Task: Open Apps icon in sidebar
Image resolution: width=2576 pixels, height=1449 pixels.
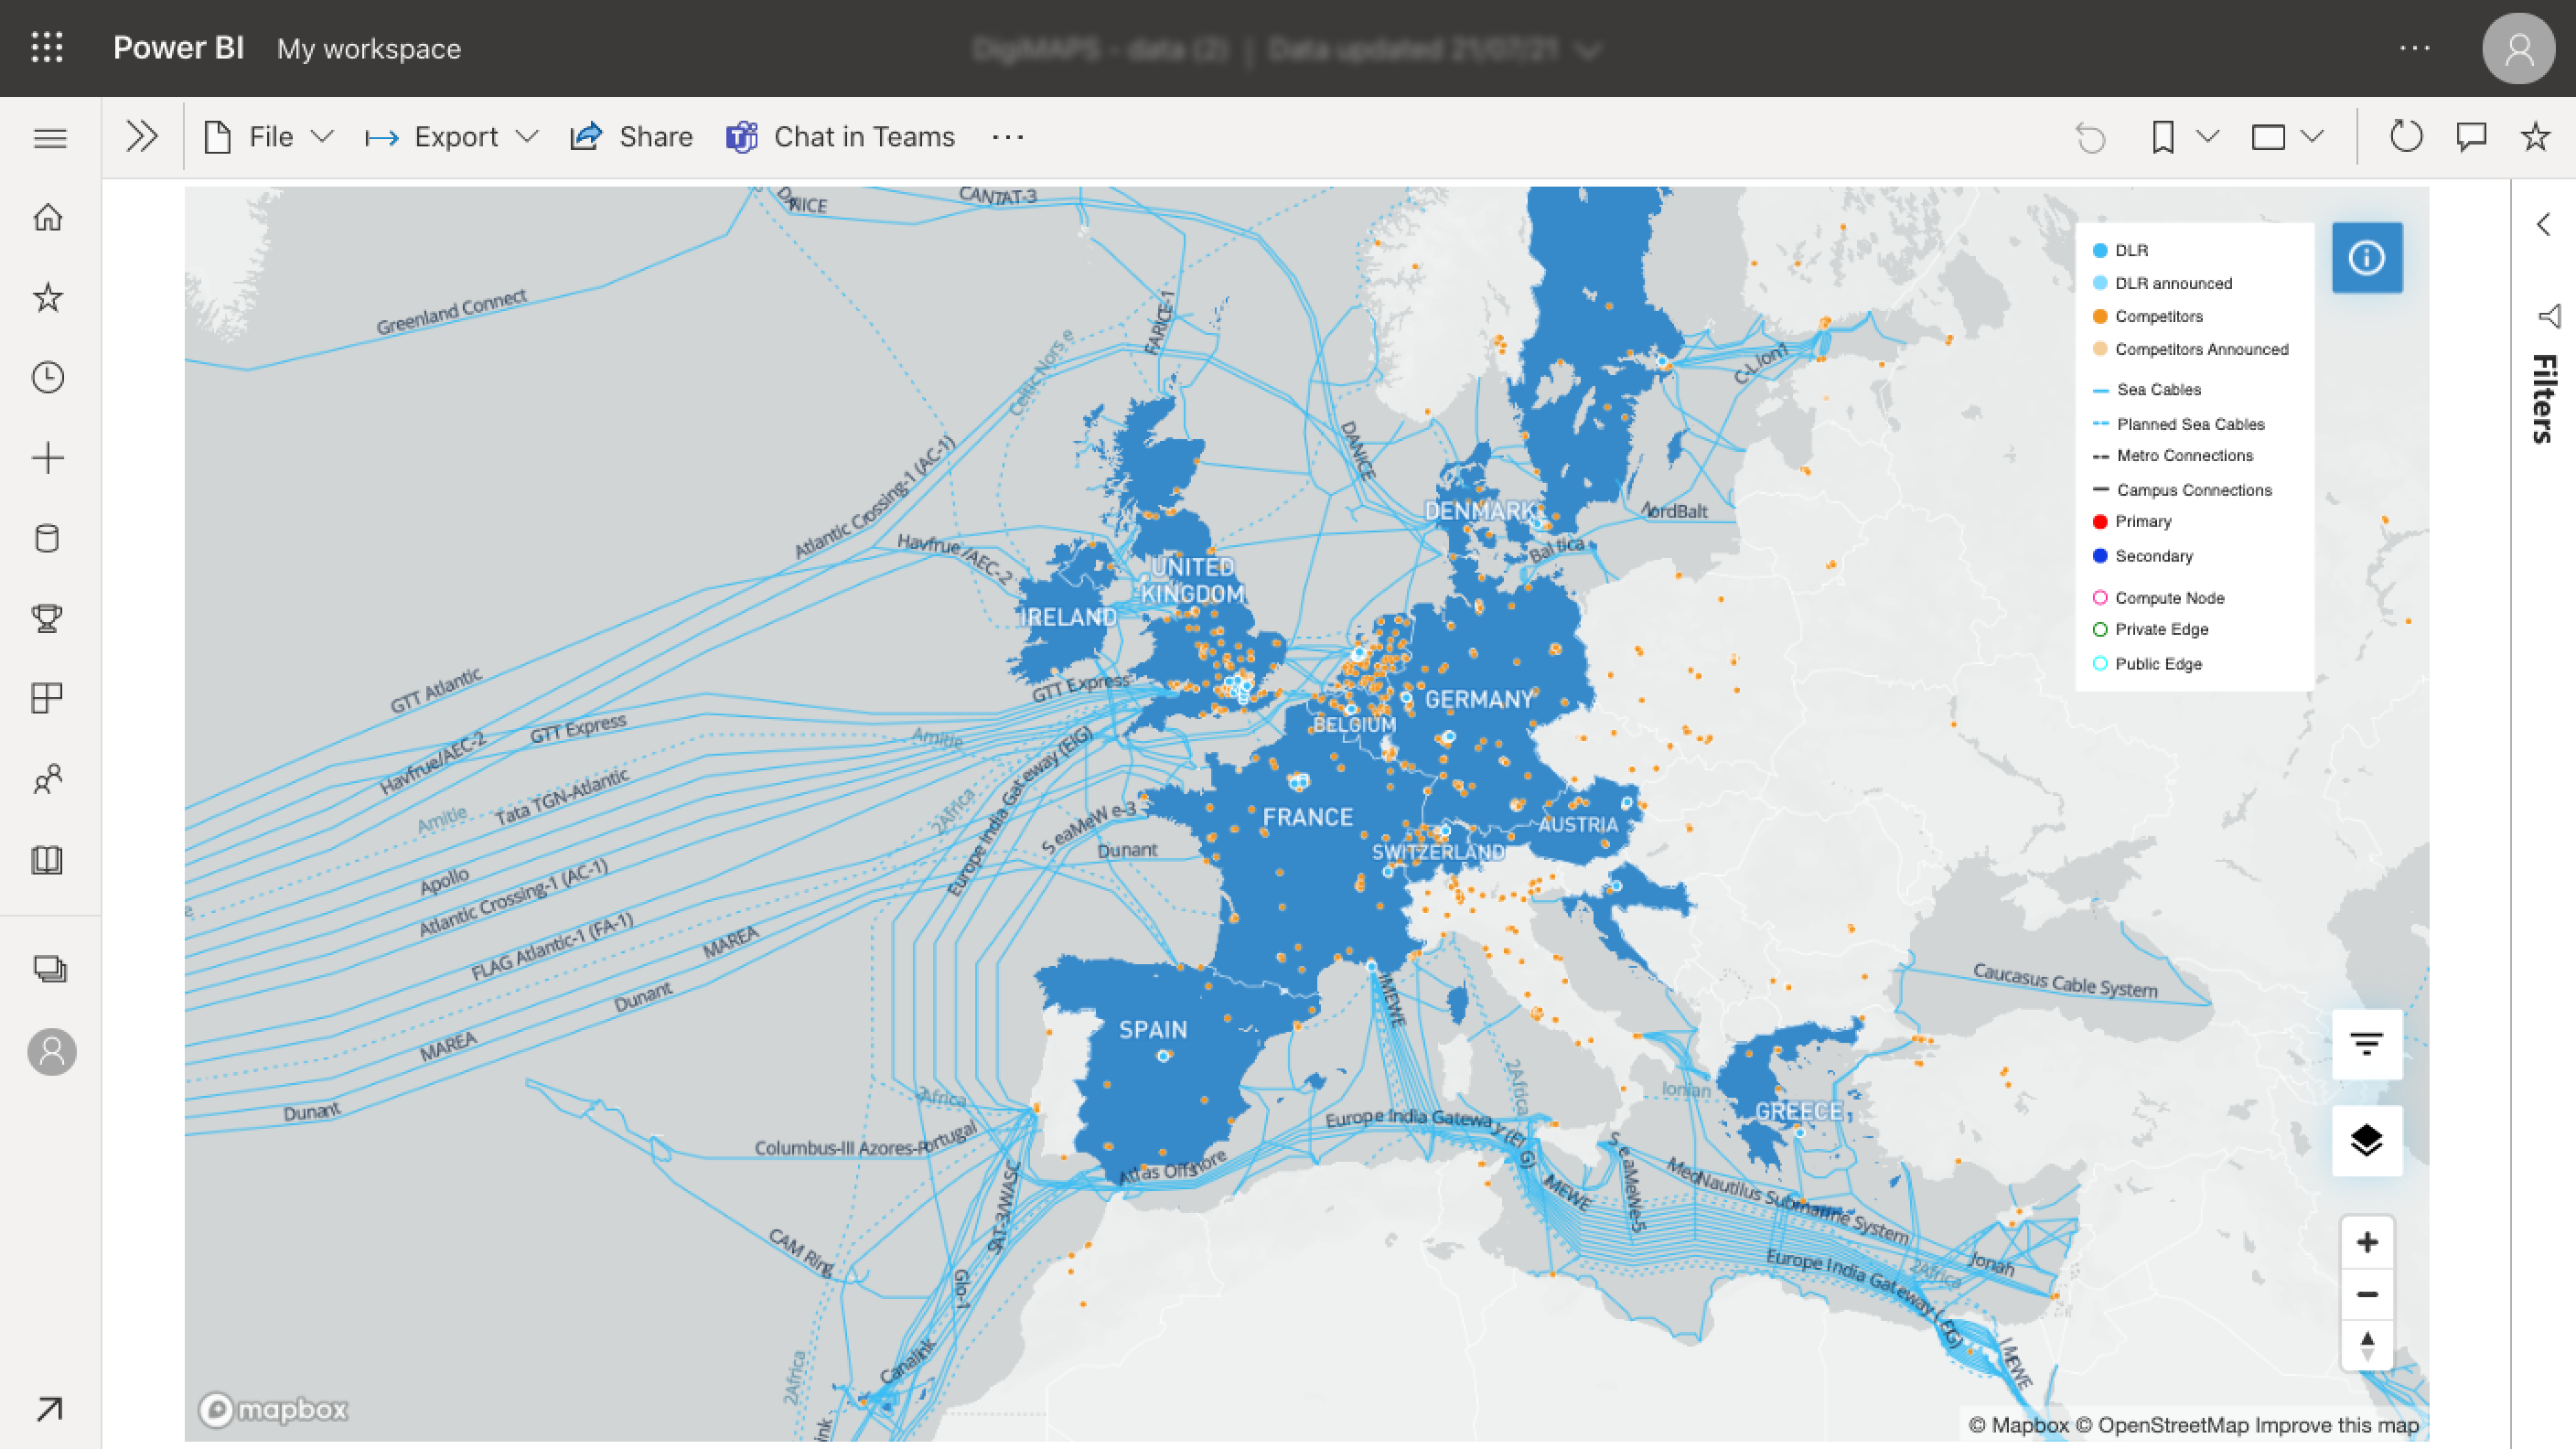Action: 48,698
